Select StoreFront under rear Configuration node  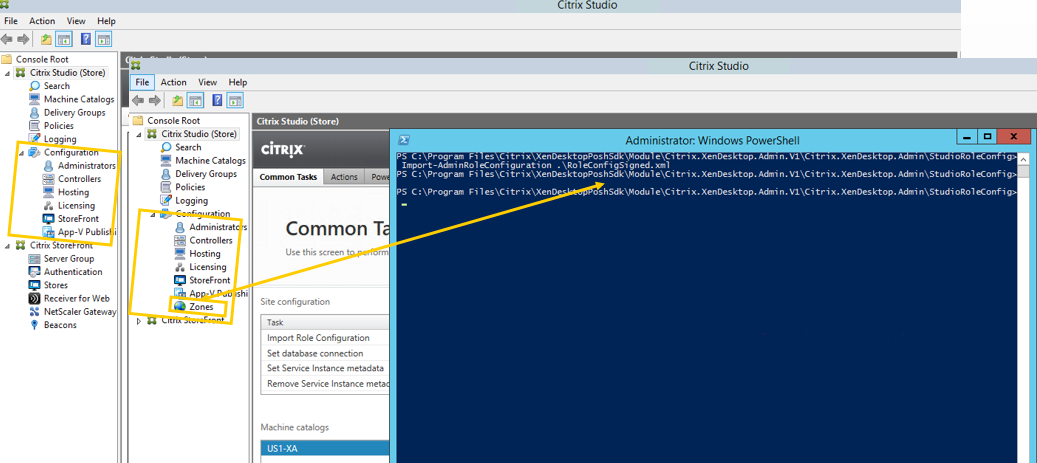coord(78,219)
